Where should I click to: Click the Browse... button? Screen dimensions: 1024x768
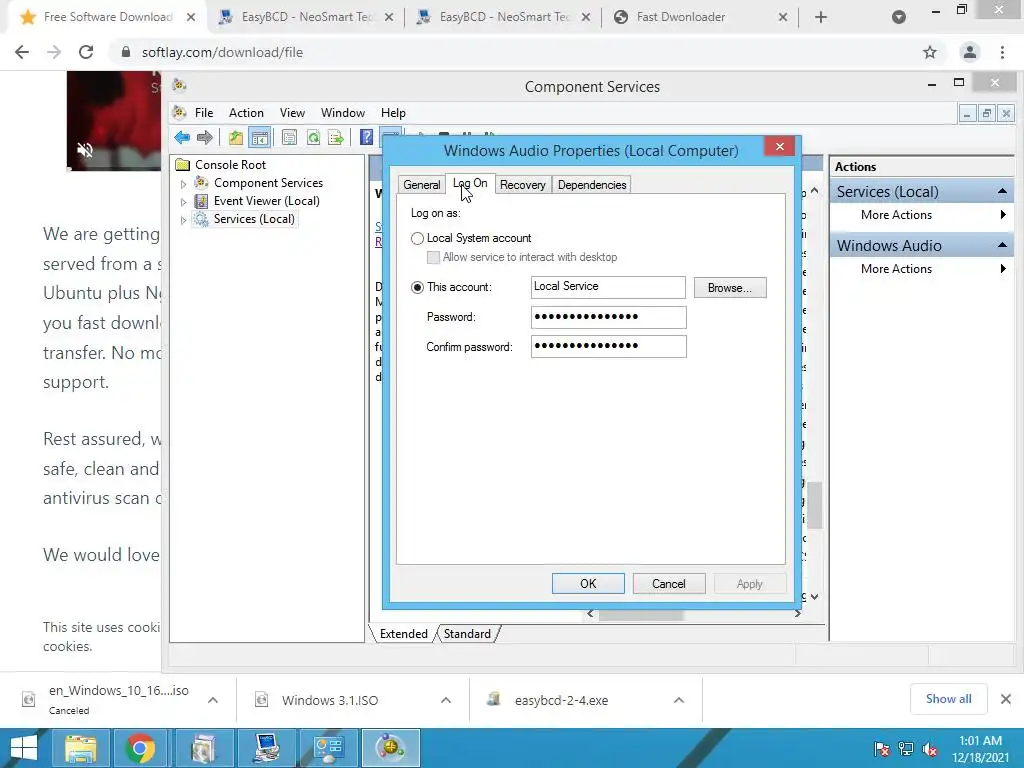click(x=729, y=288)
